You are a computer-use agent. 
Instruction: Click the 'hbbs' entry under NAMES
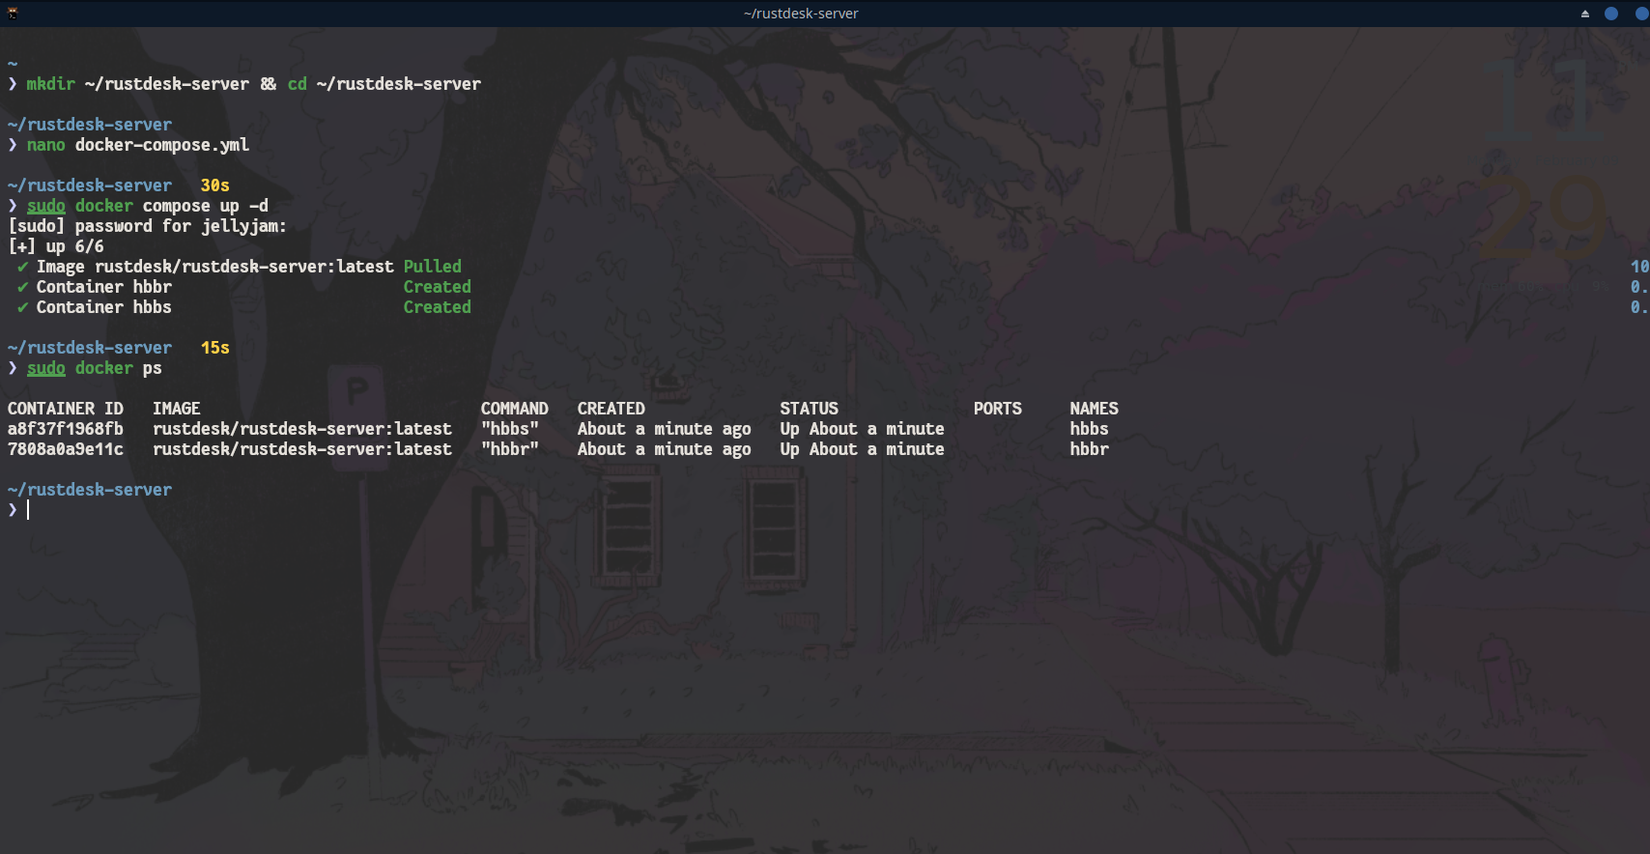[x=1089, y=429]
